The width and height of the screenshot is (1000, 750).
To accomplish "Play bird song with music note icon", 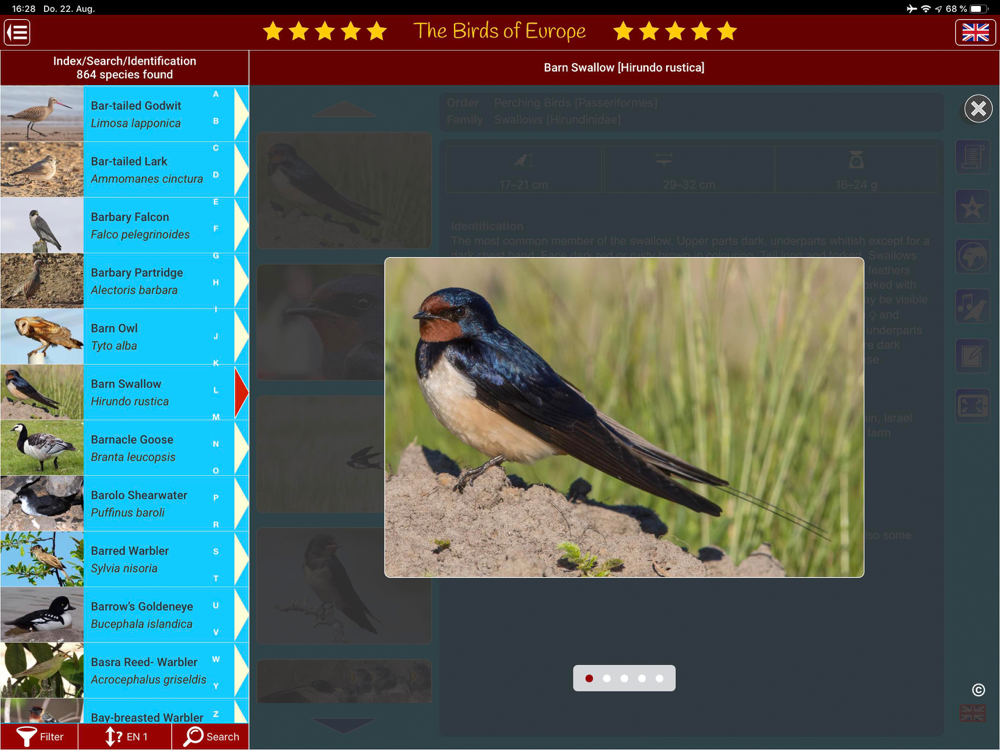I will [972, 306].
